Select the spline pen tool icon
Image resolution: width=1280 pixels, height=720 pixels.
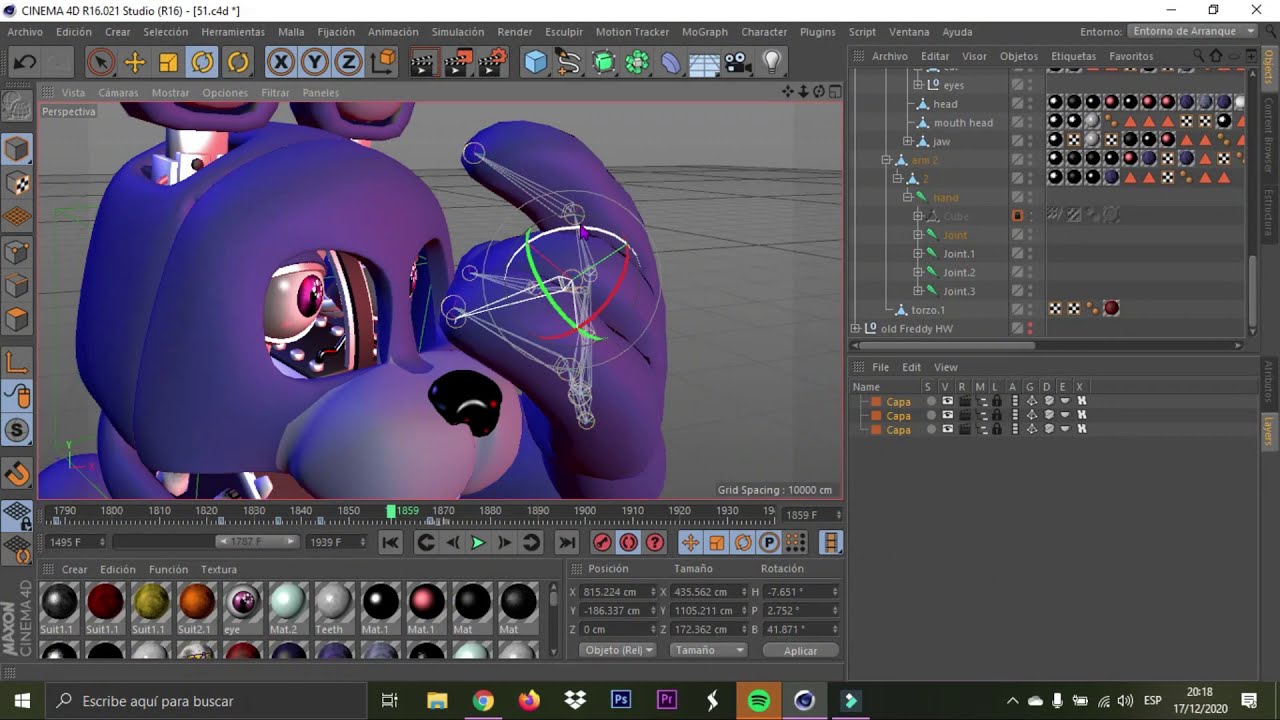(569, 62)
